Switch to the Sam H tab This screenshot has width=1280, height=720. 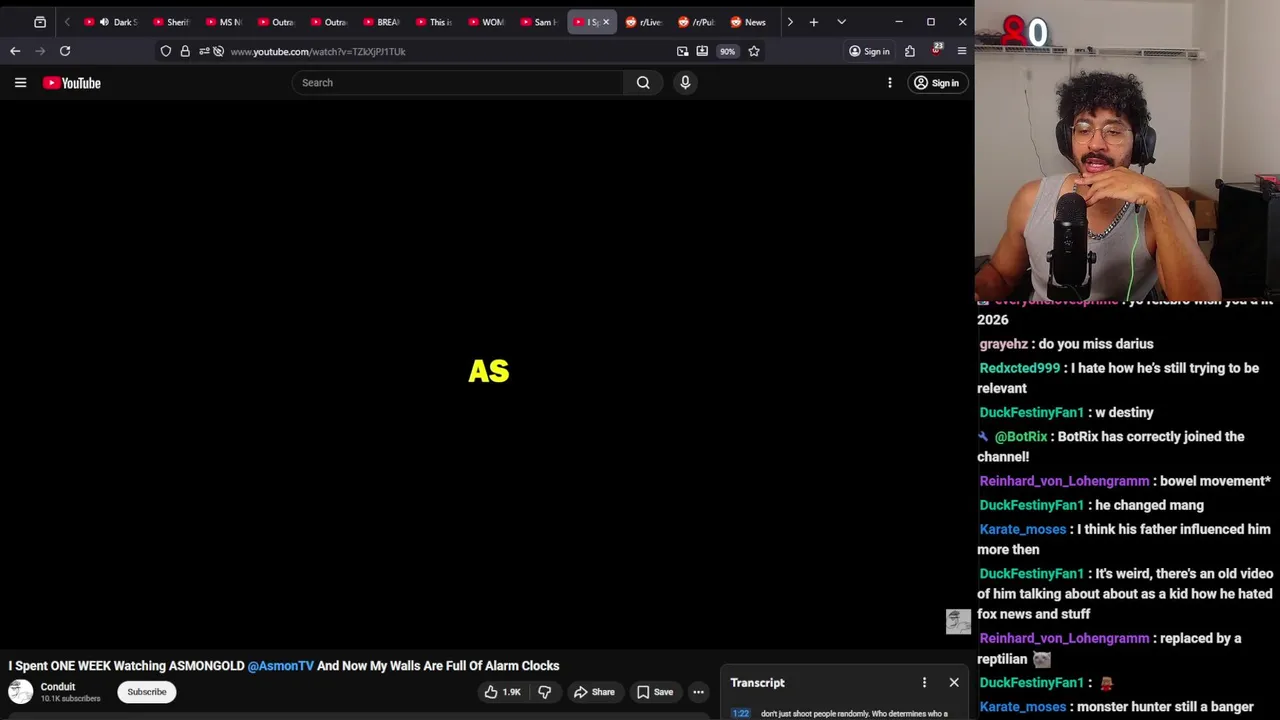tap(538, 22)
